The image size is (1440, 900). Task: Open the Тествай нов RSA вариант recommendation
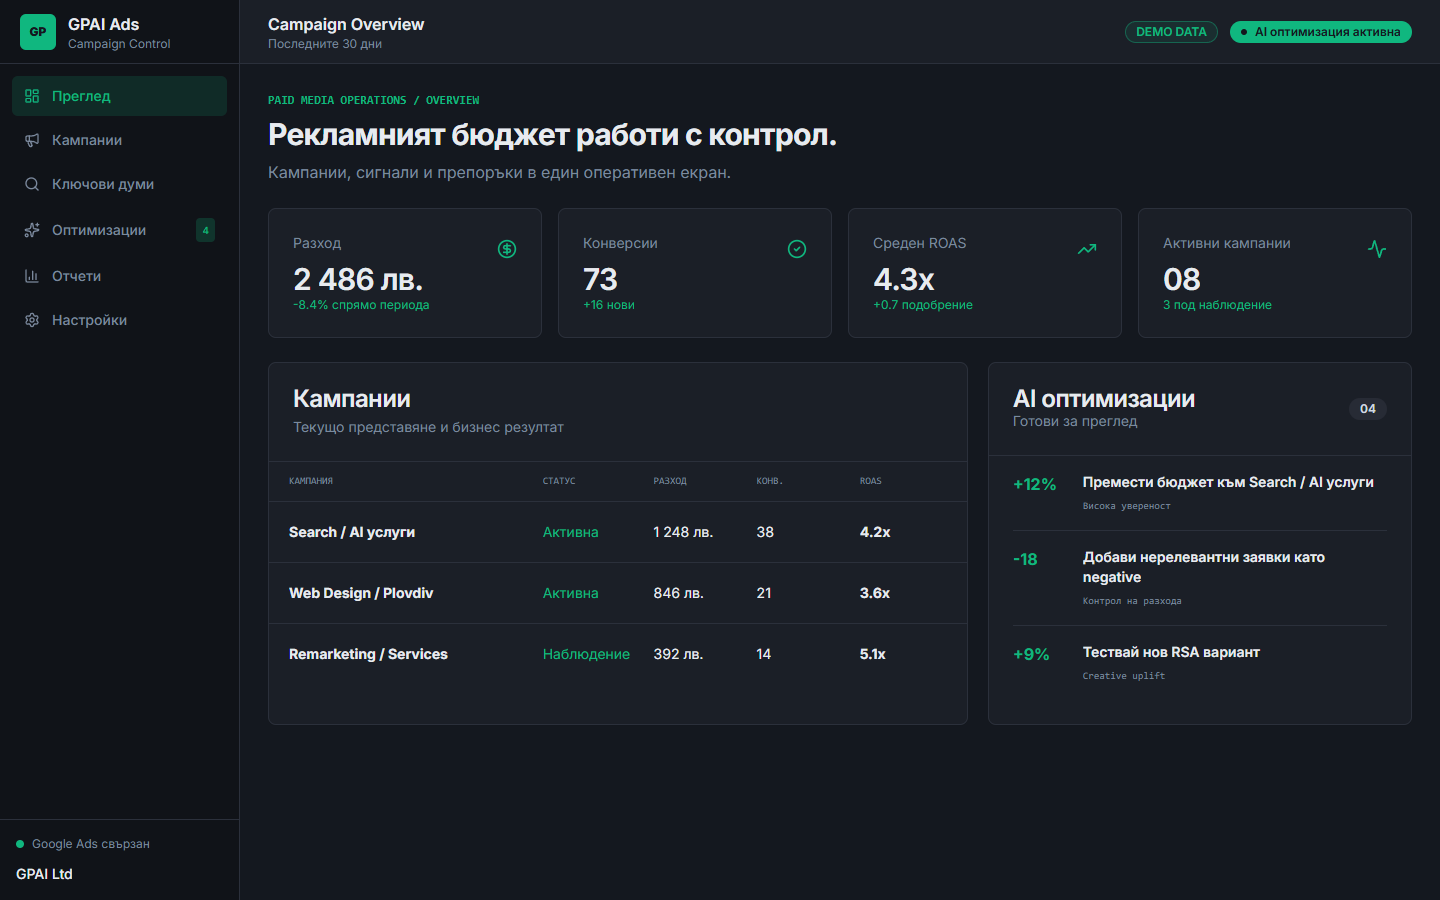pos(1200,663)
